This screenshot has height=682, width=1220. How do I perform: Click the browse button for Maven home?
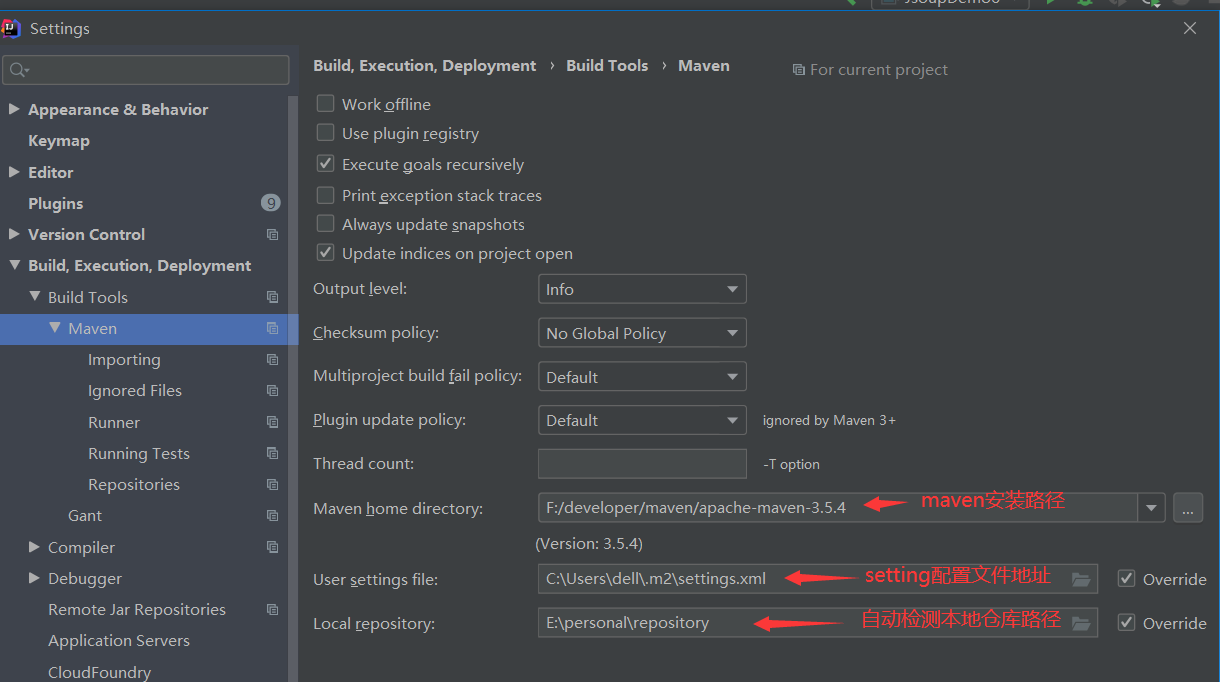tap(1187, 508)
